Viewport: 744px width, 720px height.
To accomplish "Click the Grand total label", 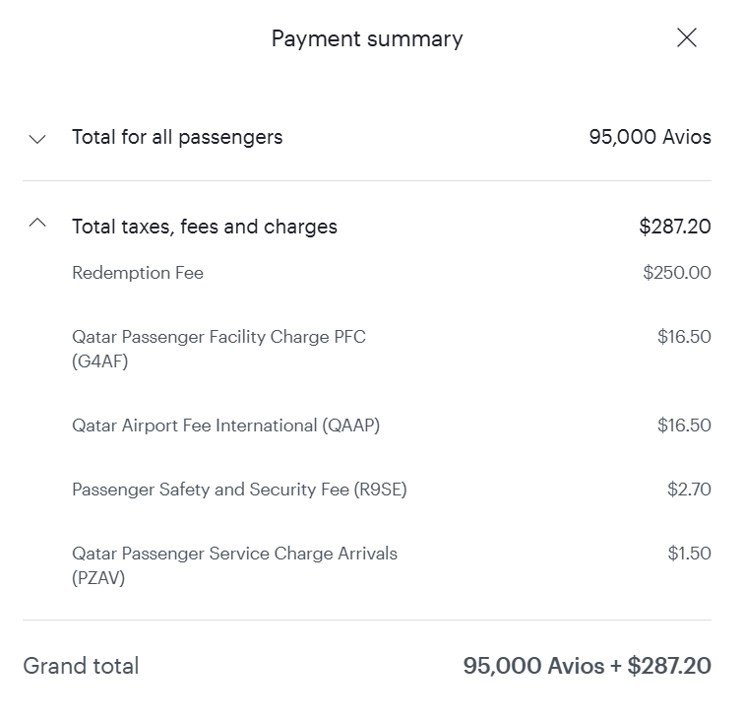I will coord(81,666).
